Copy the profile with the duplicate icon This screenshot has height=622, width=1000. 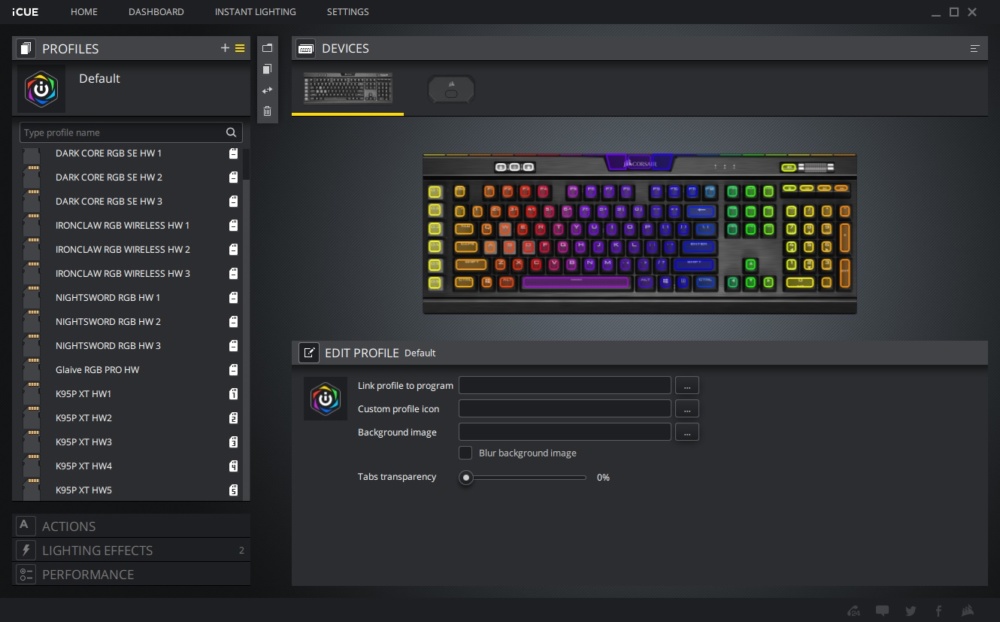(x=267, y=69)
